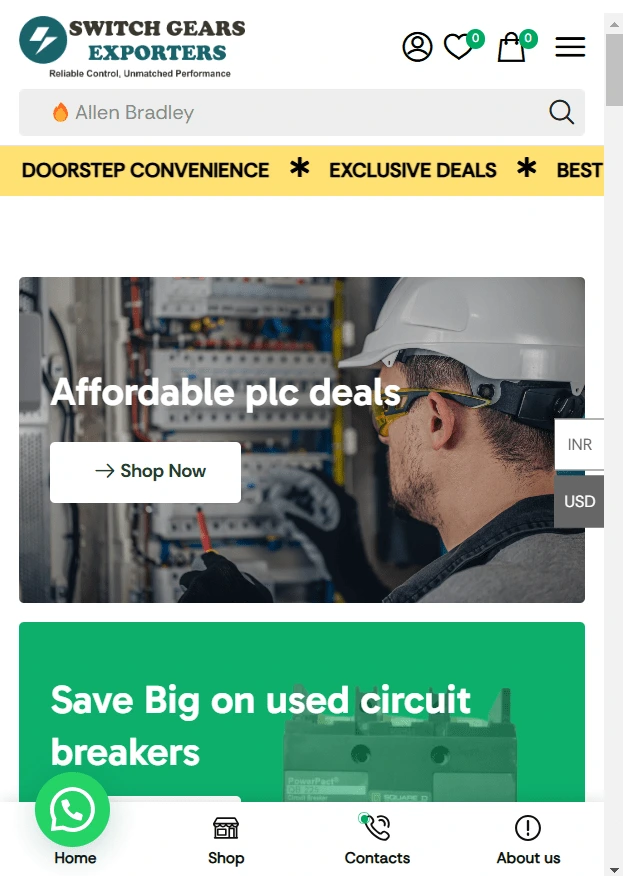Open the hamburger menu

tap(570, 47)
